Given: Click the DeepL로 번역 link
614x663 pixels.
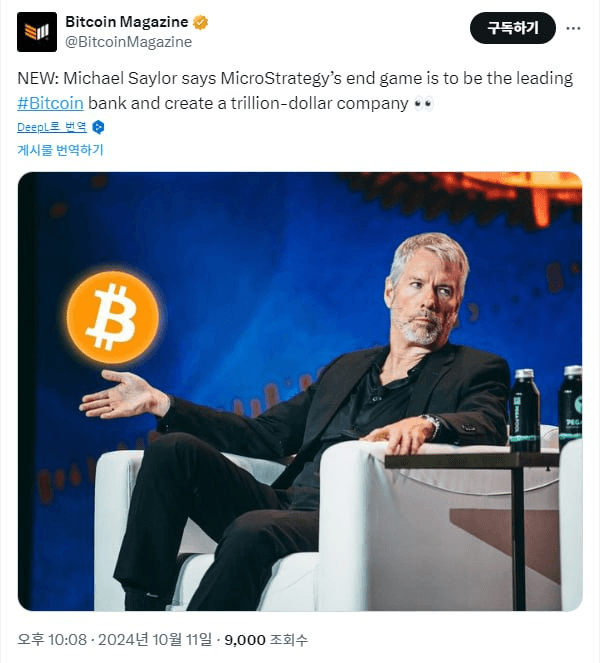Looking at the screenshot, I should (52, 127).
